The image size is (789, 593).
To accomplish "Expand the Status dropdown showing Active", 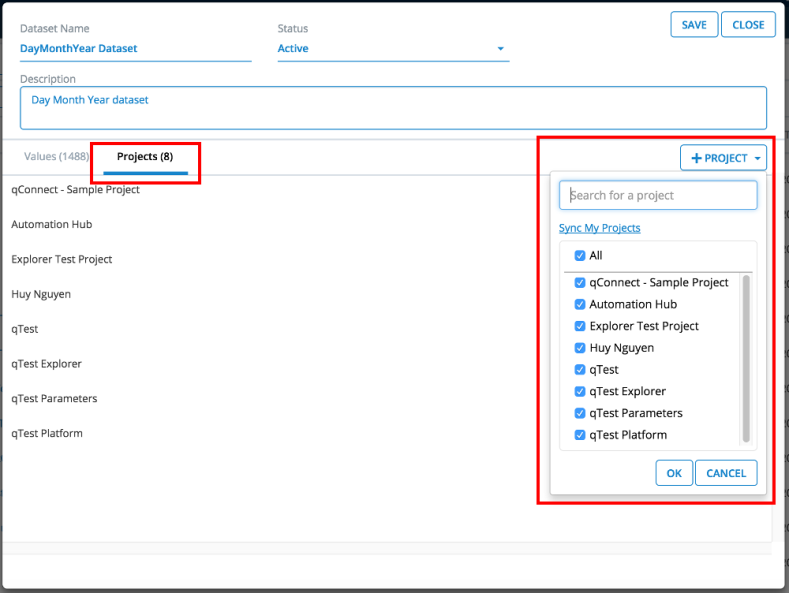I will pos(500,49).
